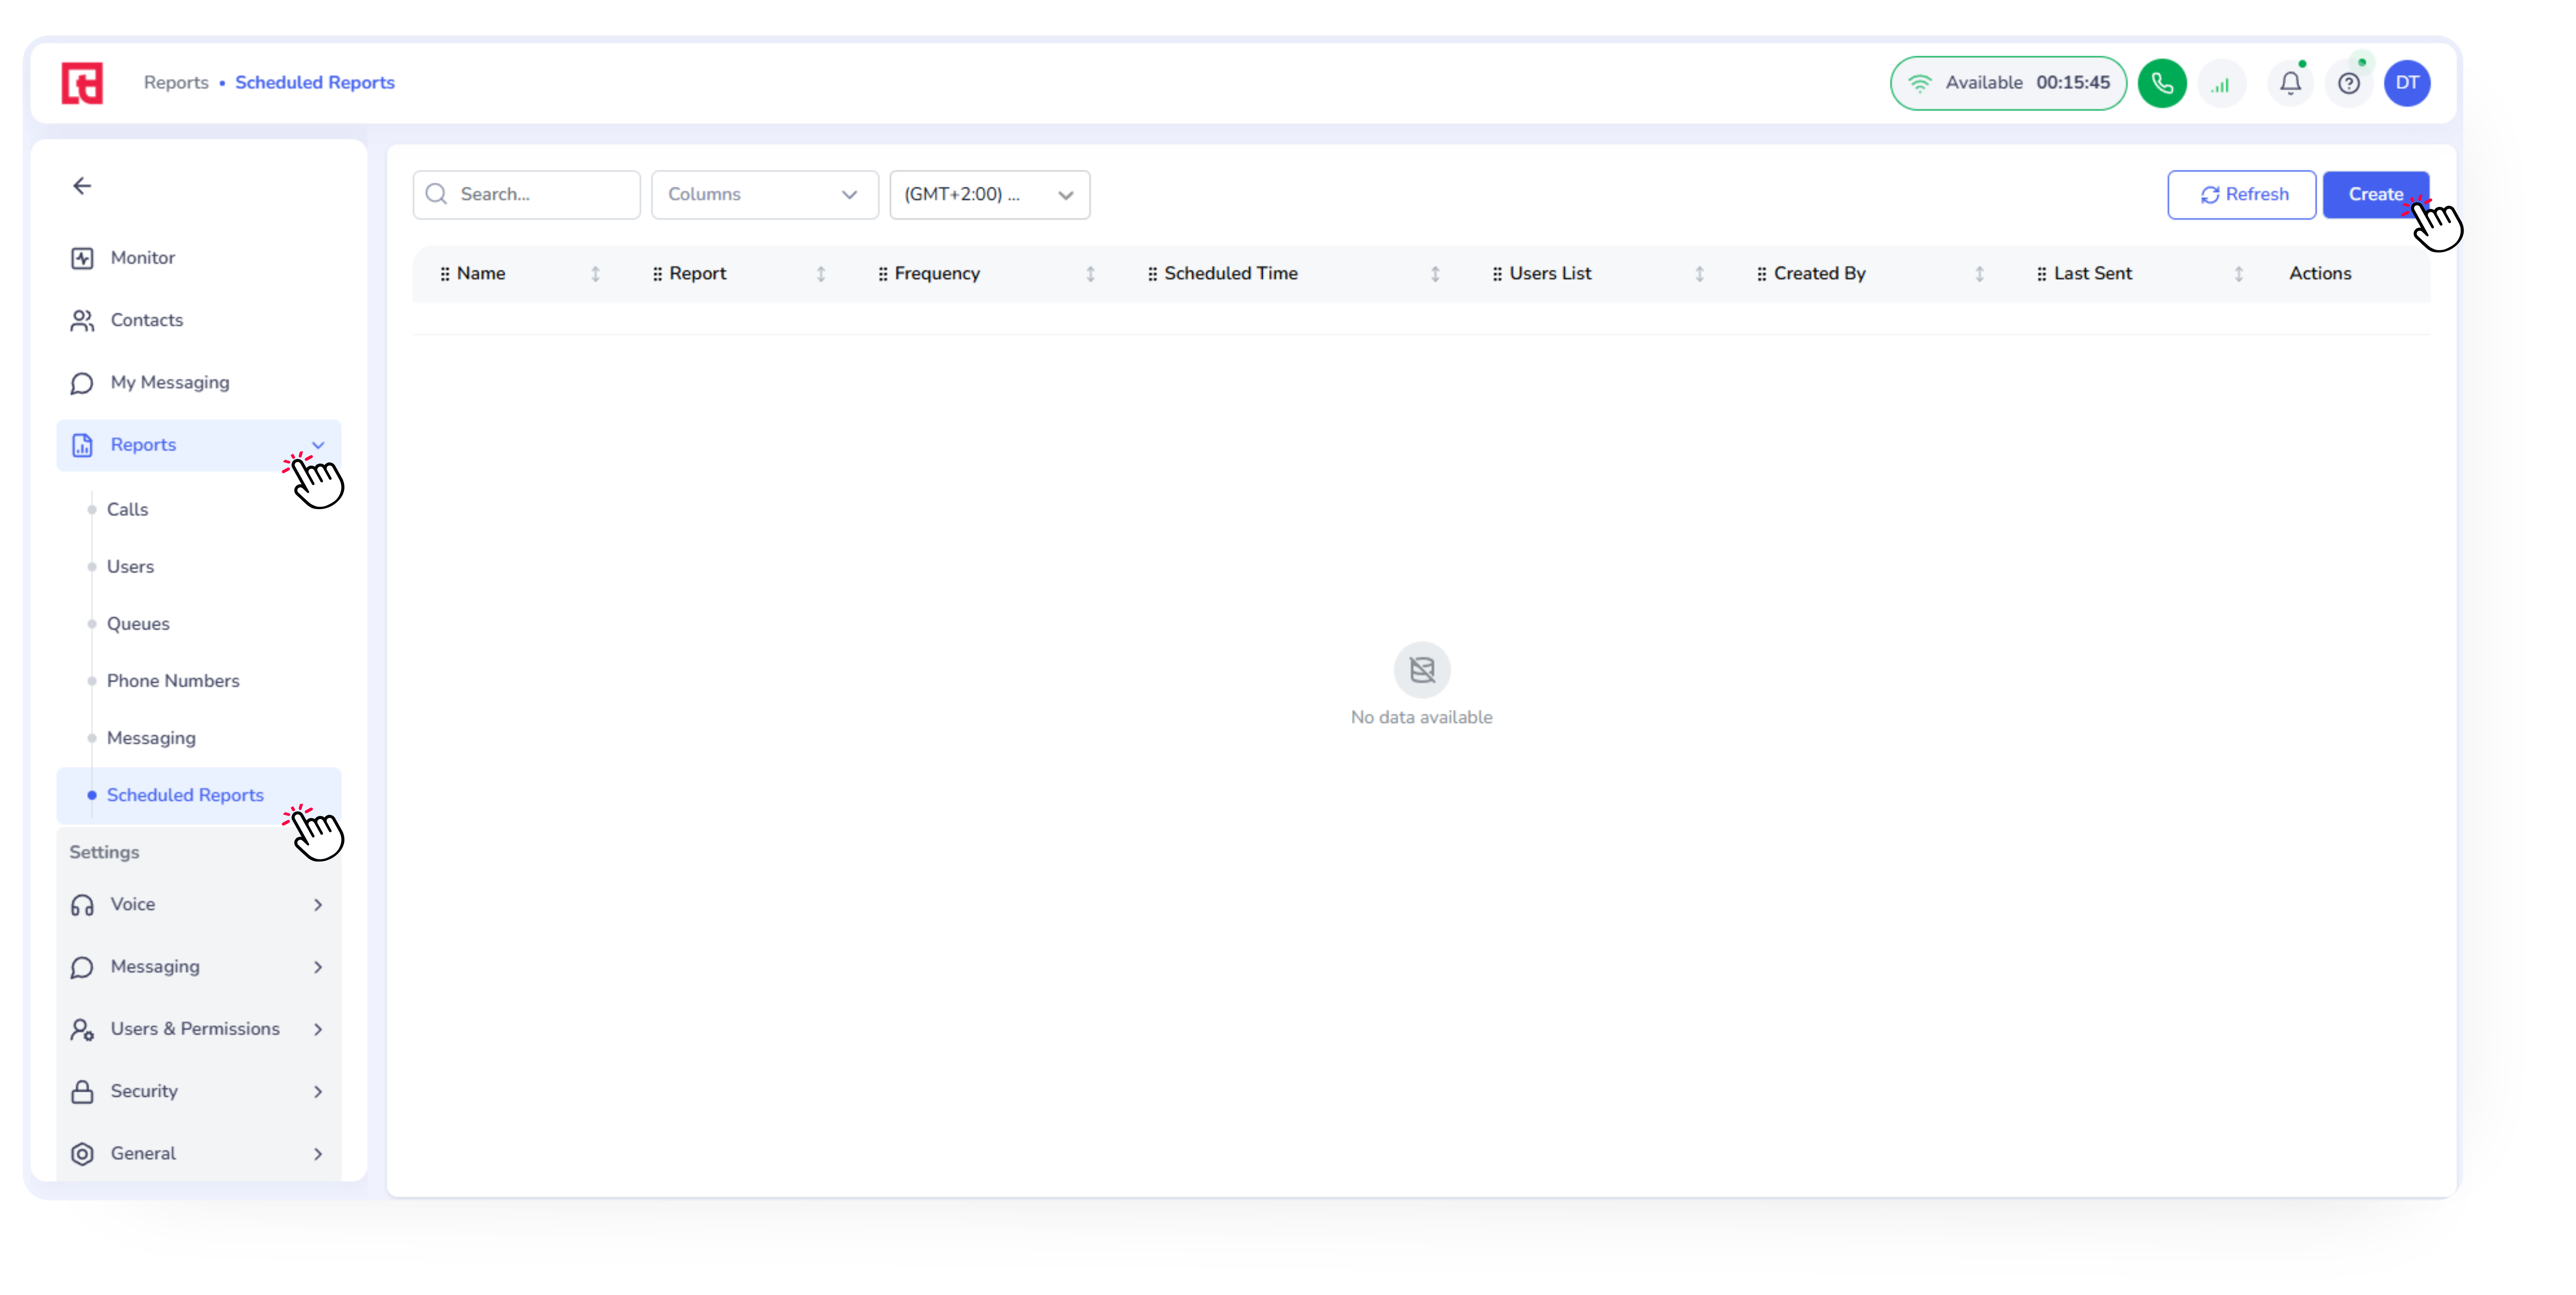Toggle the Available status pill
The width and height of the screenshot is (2576, 1295).
pos(2008,83)
